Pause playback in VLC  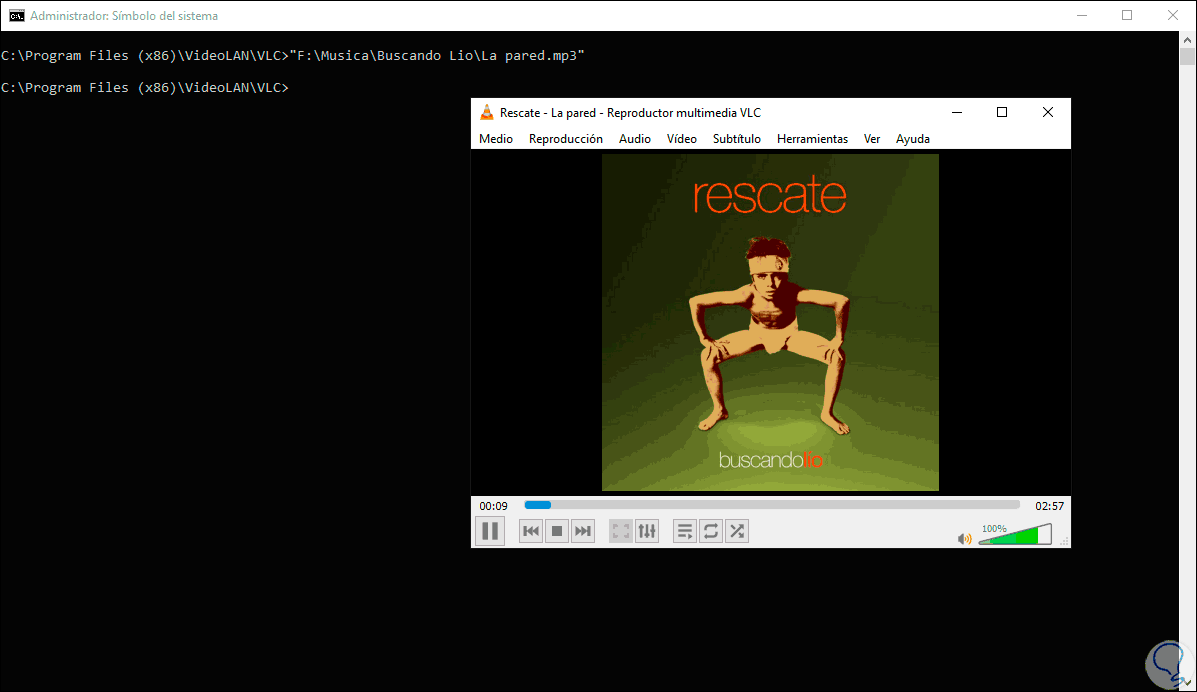[490, 531]
